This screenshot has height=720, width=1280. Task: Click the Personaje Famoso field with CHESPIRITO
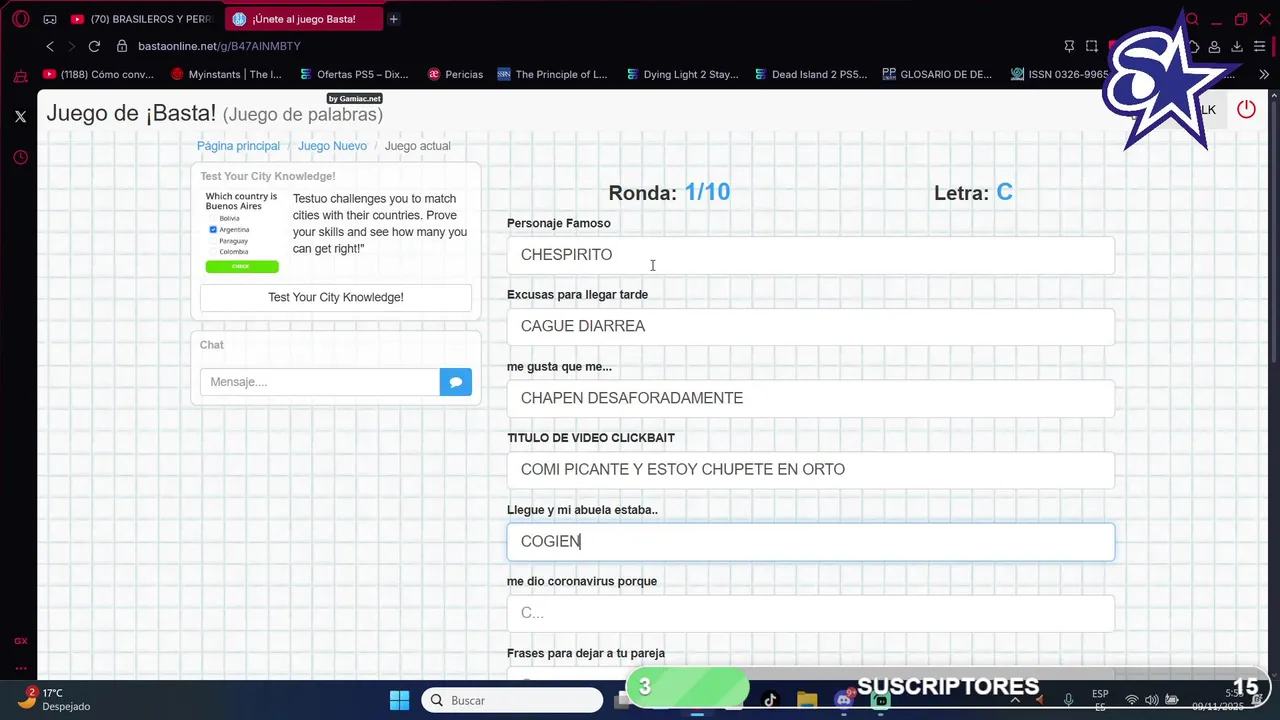[810, 255]
